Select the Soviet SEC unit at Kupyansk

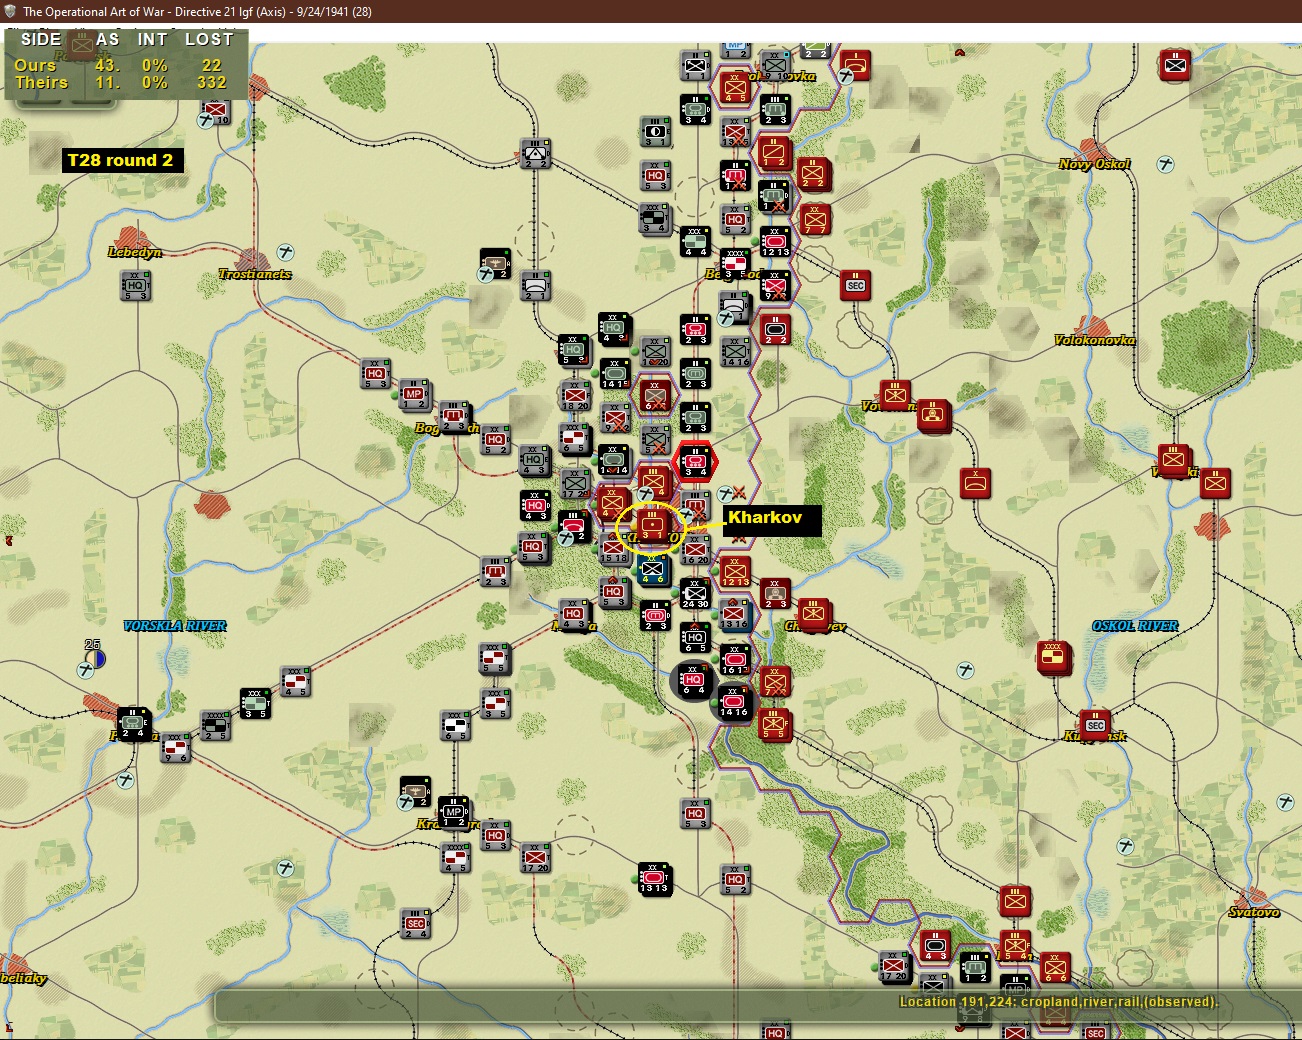coord(1095,725)
